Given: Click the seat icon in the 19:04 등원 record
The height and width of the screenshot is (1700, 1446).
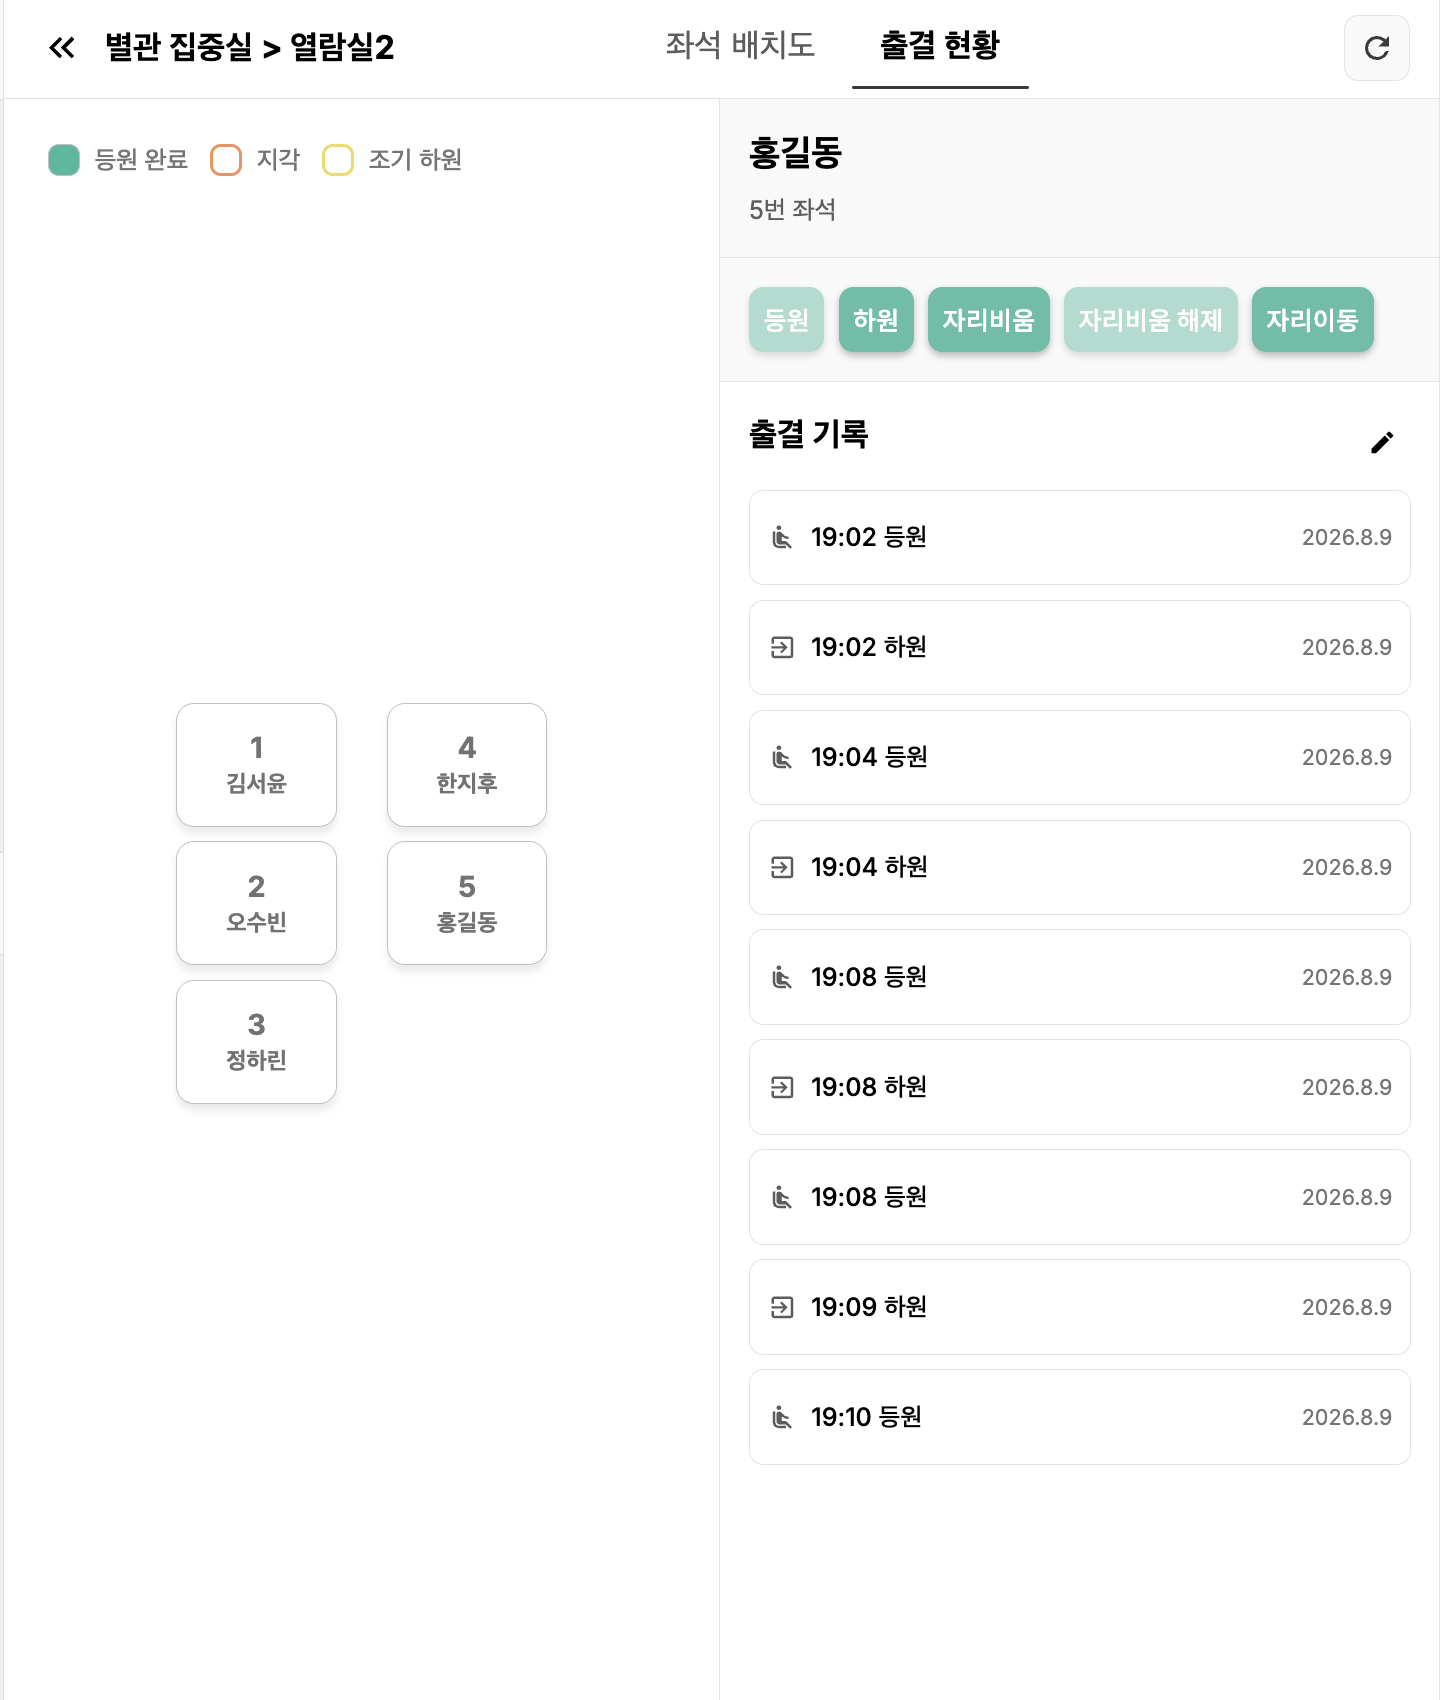Looking at the screenshot, I should (x=782, y=758).
